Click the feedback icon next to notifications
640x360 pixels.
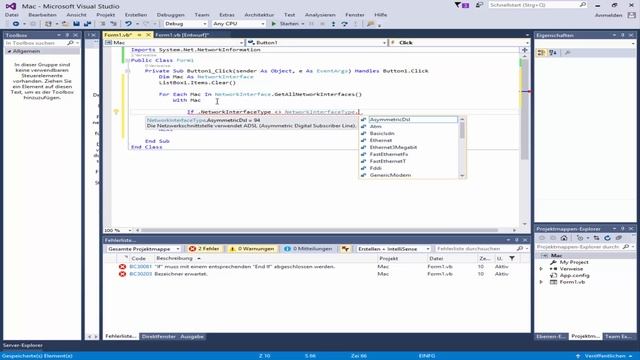479,5
